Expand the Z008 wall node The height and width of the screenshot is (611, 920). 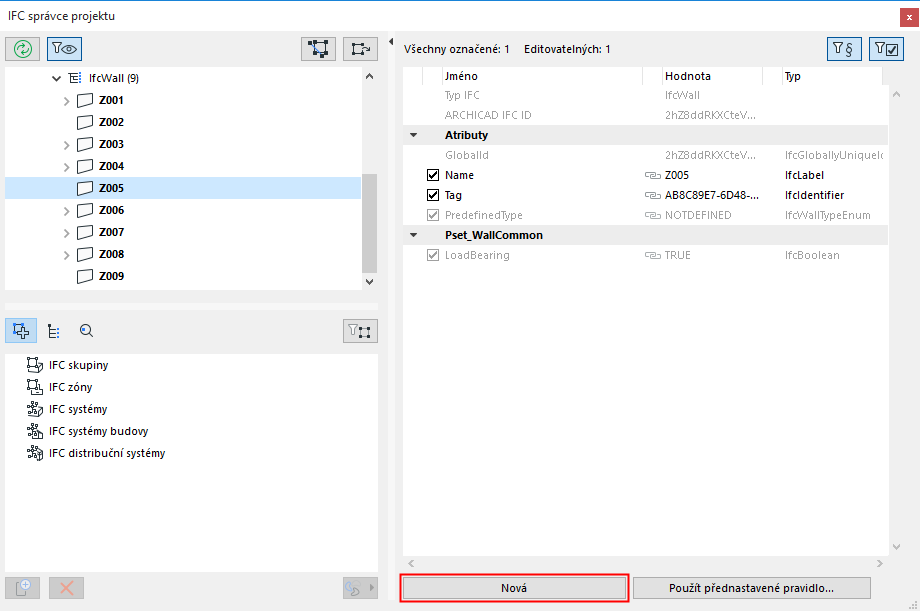pyautogui.click(x=66, y=255)
